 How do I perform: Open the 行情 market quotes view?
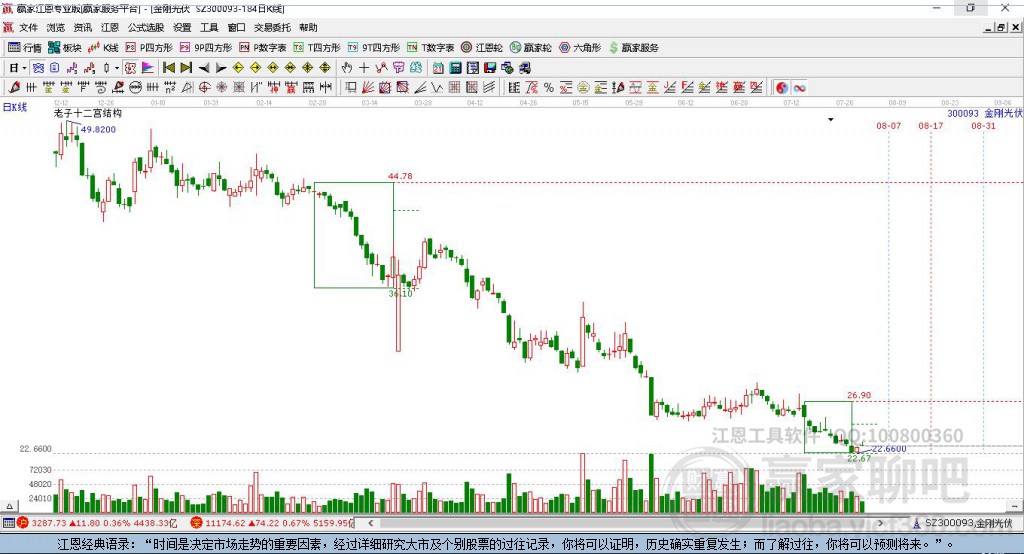(x=25, y=48)
